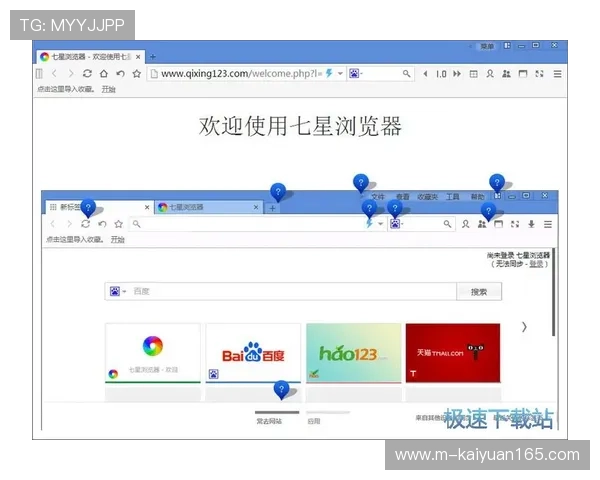
Task: Open the 菜单 button in outer title bar
Action: pos(487,46)
